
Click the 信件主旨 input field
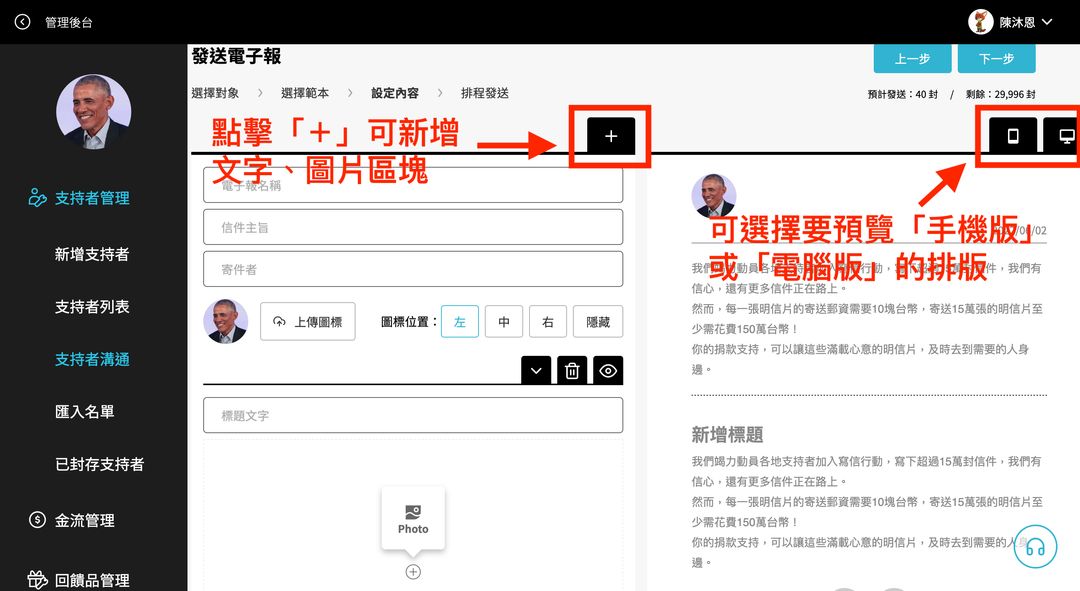click(x=413, y=227)
